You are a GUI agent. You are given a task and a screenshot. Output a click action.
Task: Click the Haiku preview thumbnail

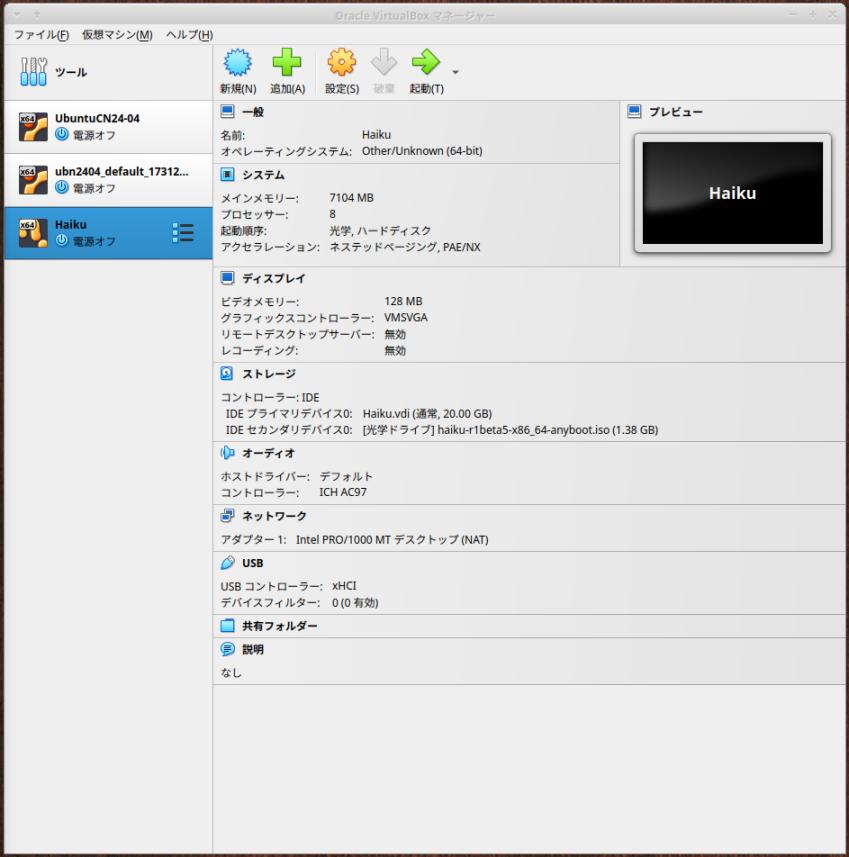[x=733, y=193]
